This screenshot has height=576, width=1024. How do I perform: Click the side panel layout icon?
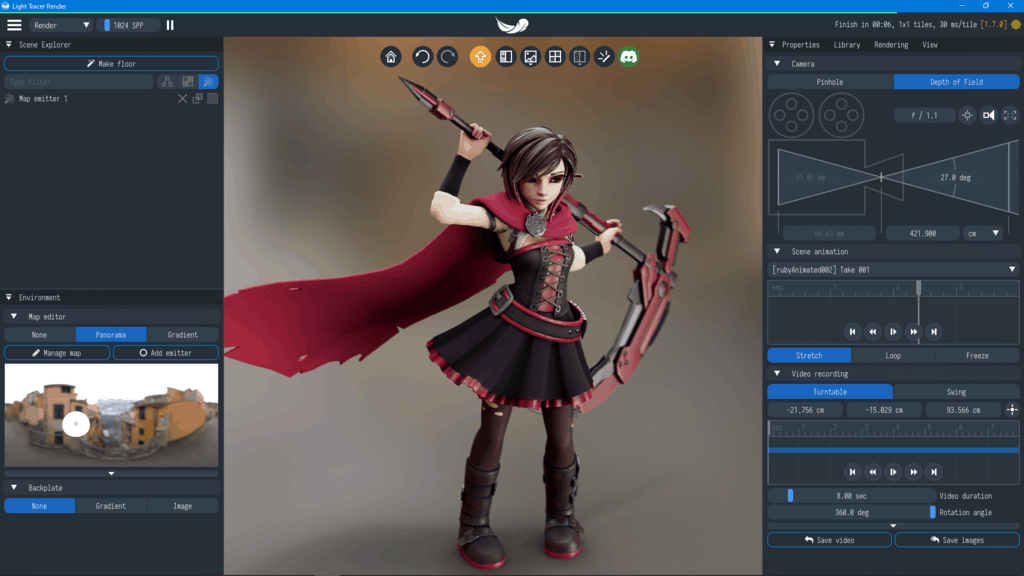click(505, 57)
